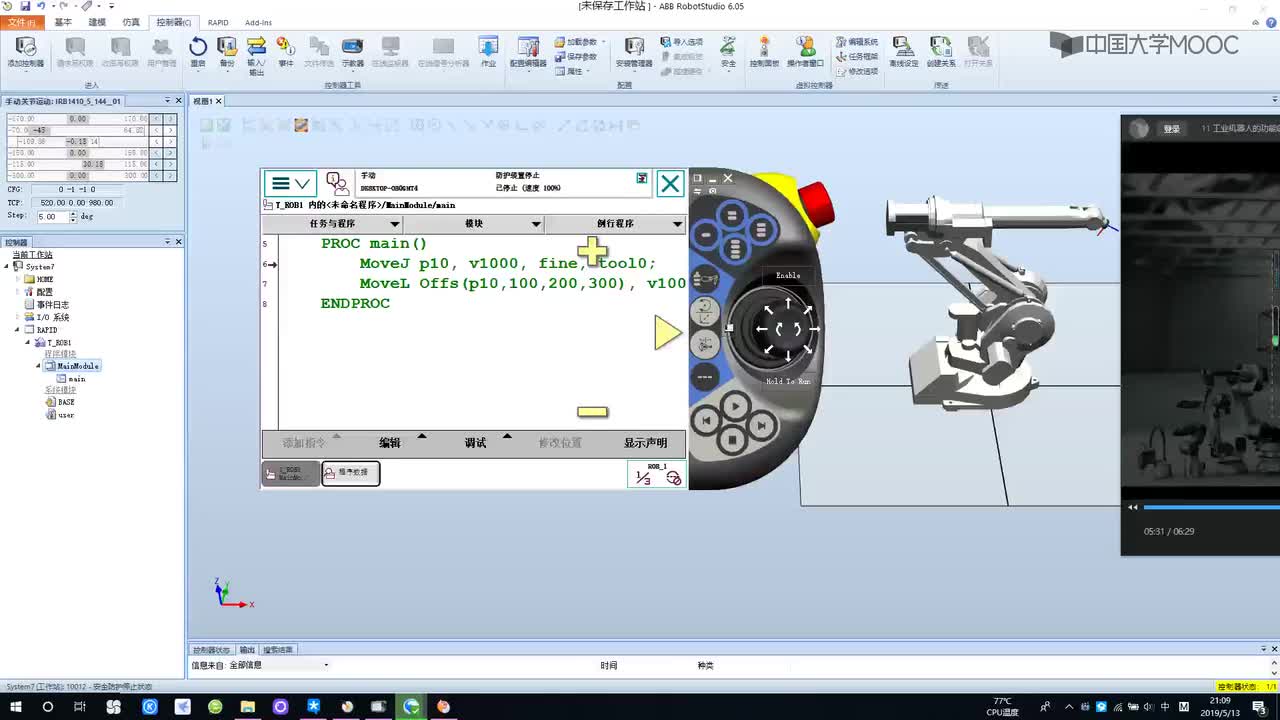The width and height of the screenshot is (1280, 720).
Task: Toggle Hold To Run on FlexPendant
Action: 788,381
